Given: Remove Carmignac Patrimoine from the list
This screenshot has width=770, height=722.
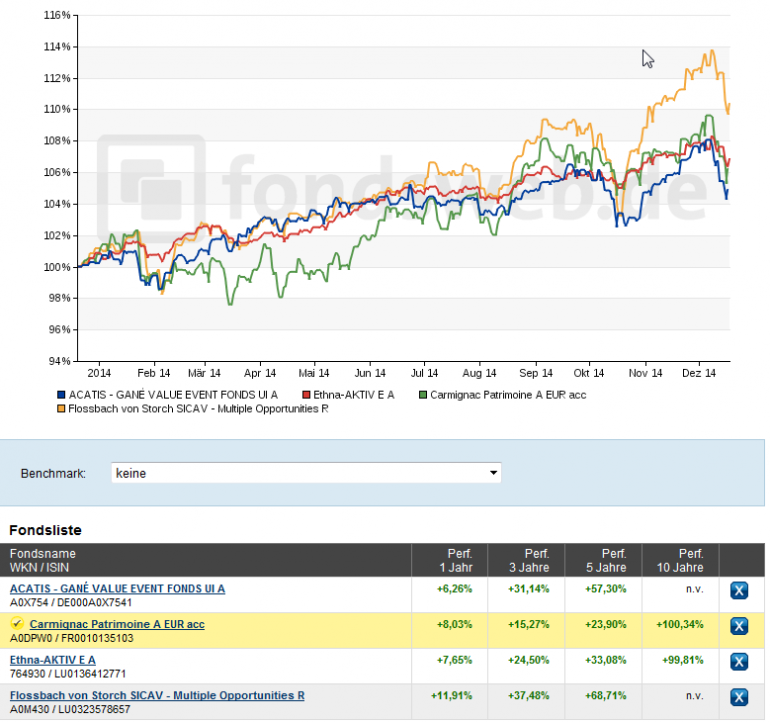Looking at the screenshot, I should [739, 627].
